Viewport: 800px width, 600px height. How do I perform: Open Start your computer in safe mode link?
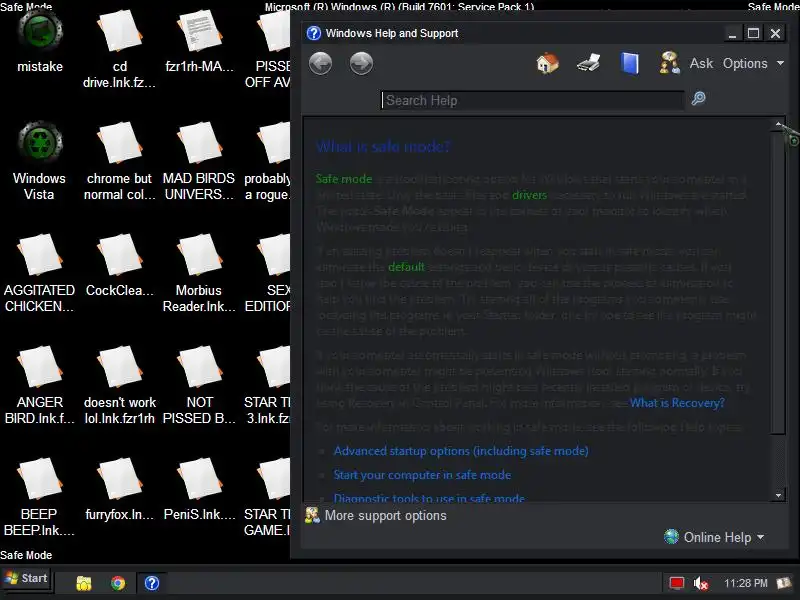422,475
